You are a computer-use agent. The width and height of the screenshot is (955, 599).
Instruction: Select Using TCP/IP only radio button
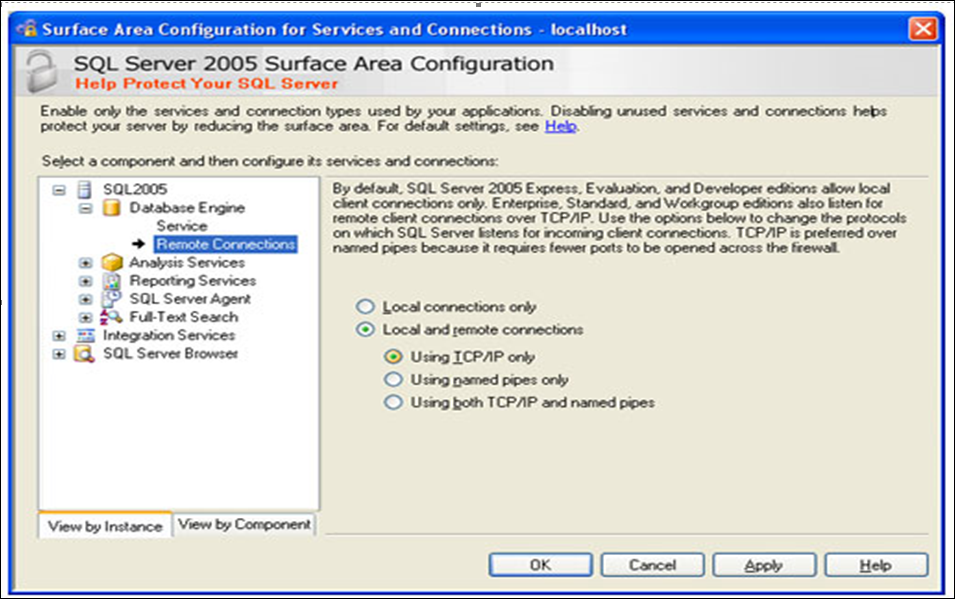point(394,357)
